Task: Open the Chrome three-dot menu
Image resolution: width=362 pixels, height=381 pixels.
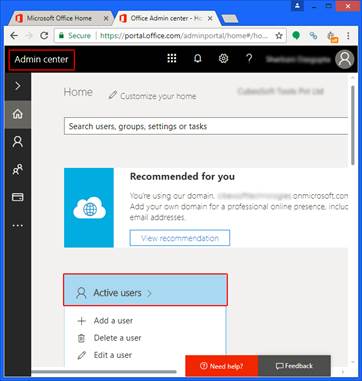Action: (x=348, y=36)
